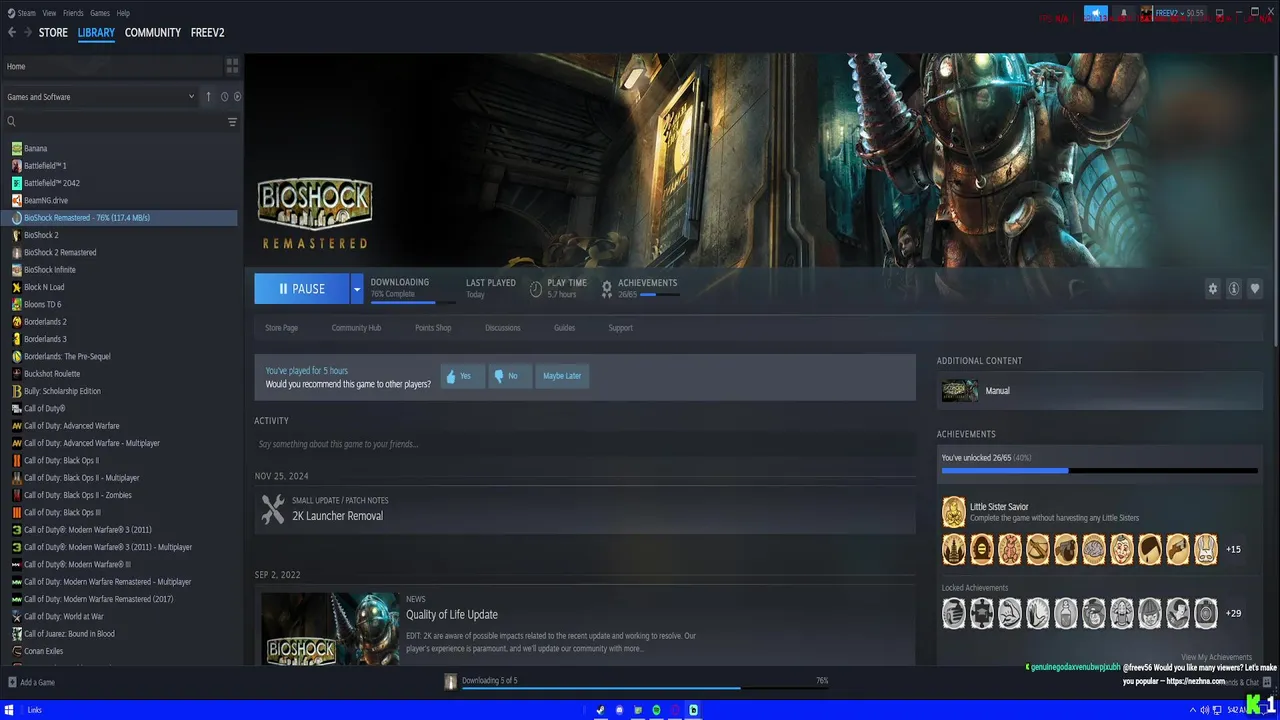Screen dimensions: 1280x720
Task: Click the Steam taskbar icon
Action: coord(600,710)
